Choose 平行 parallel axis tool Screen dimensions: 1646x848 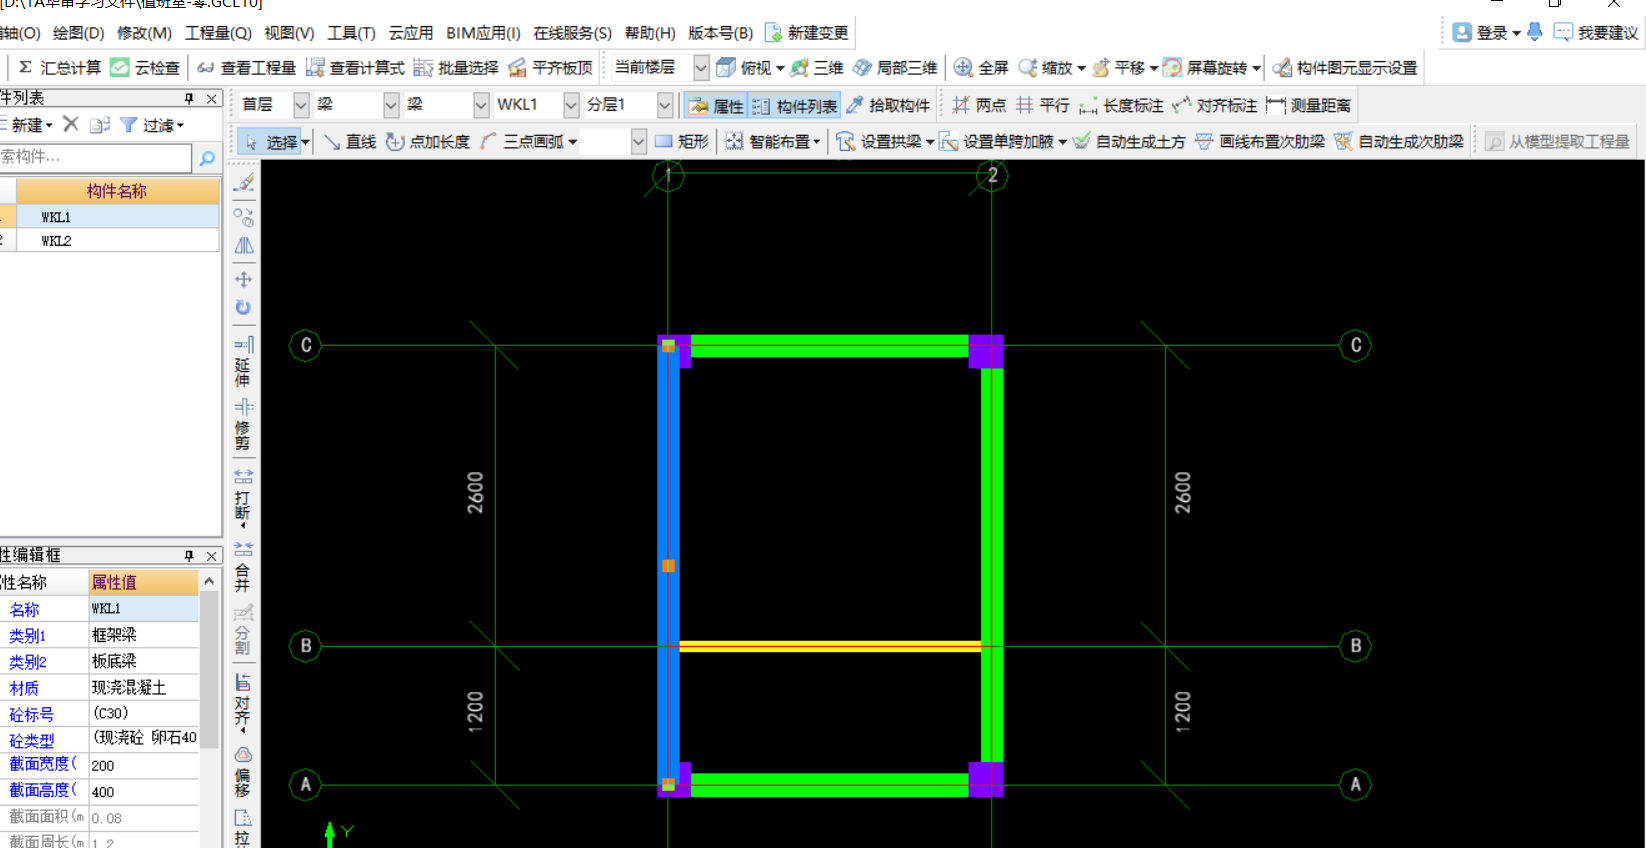pos(1042,105)
